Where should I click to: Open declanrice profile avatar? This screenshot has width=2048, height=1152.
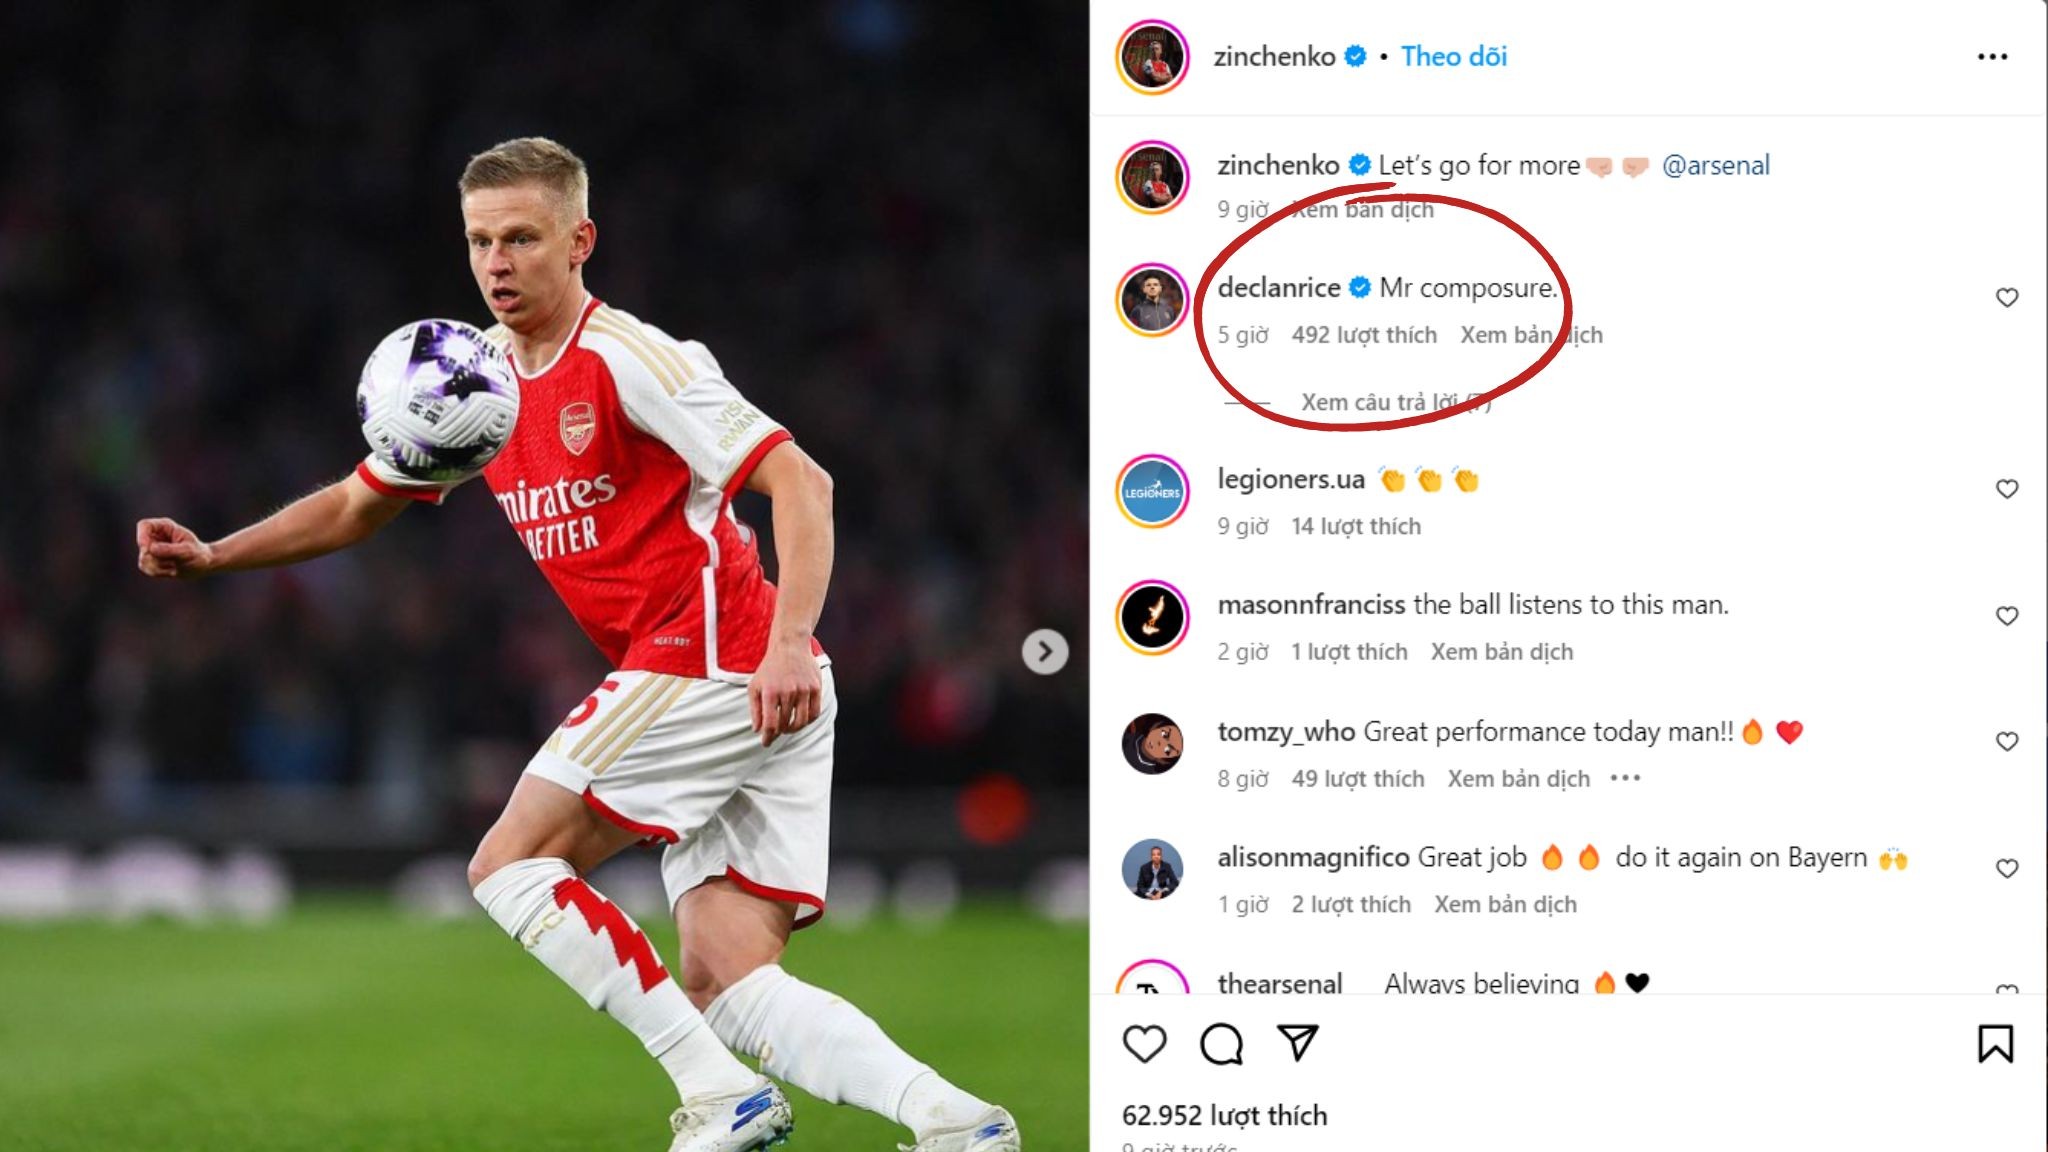(1152, 299)
